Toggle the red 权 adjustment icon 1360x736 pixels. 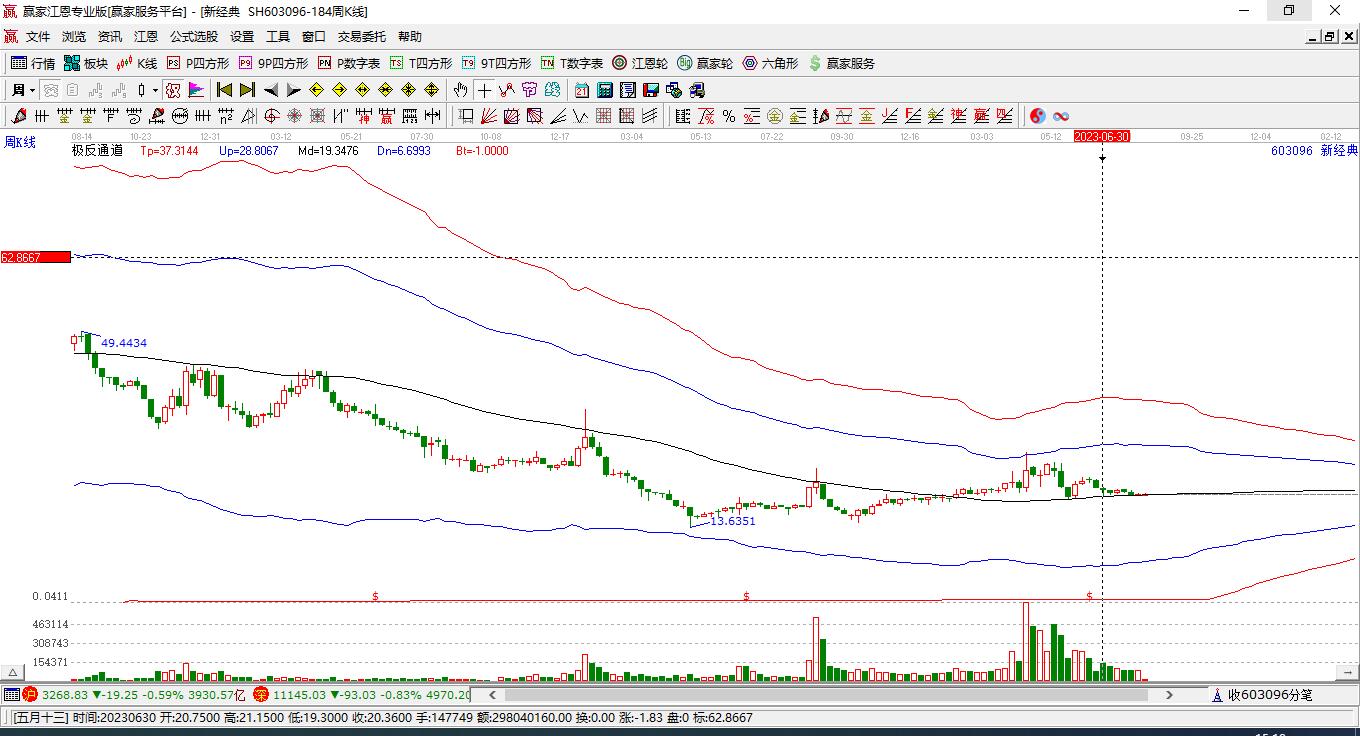tap(173, 90)
